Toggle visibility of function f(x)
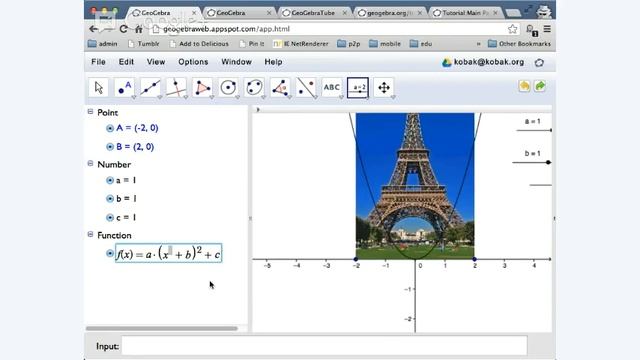Viewport: 640px width, 360px height. pos(110,253)
